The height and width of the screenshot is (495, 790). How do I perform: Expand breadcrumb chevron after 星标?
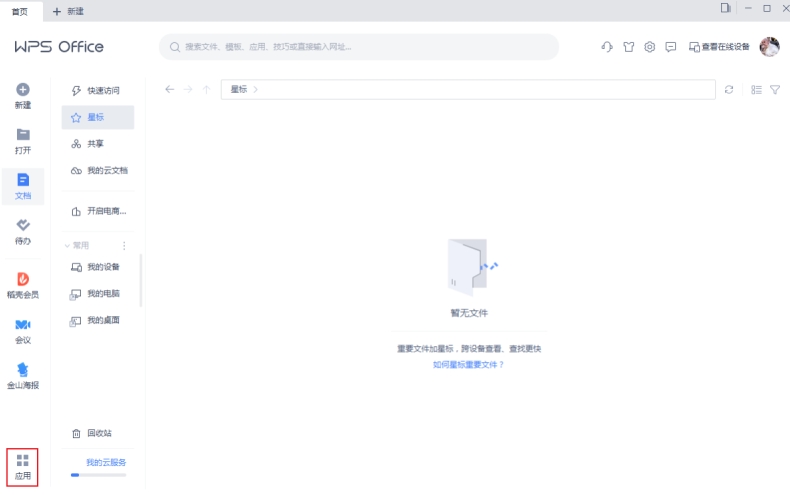[255, 89]
